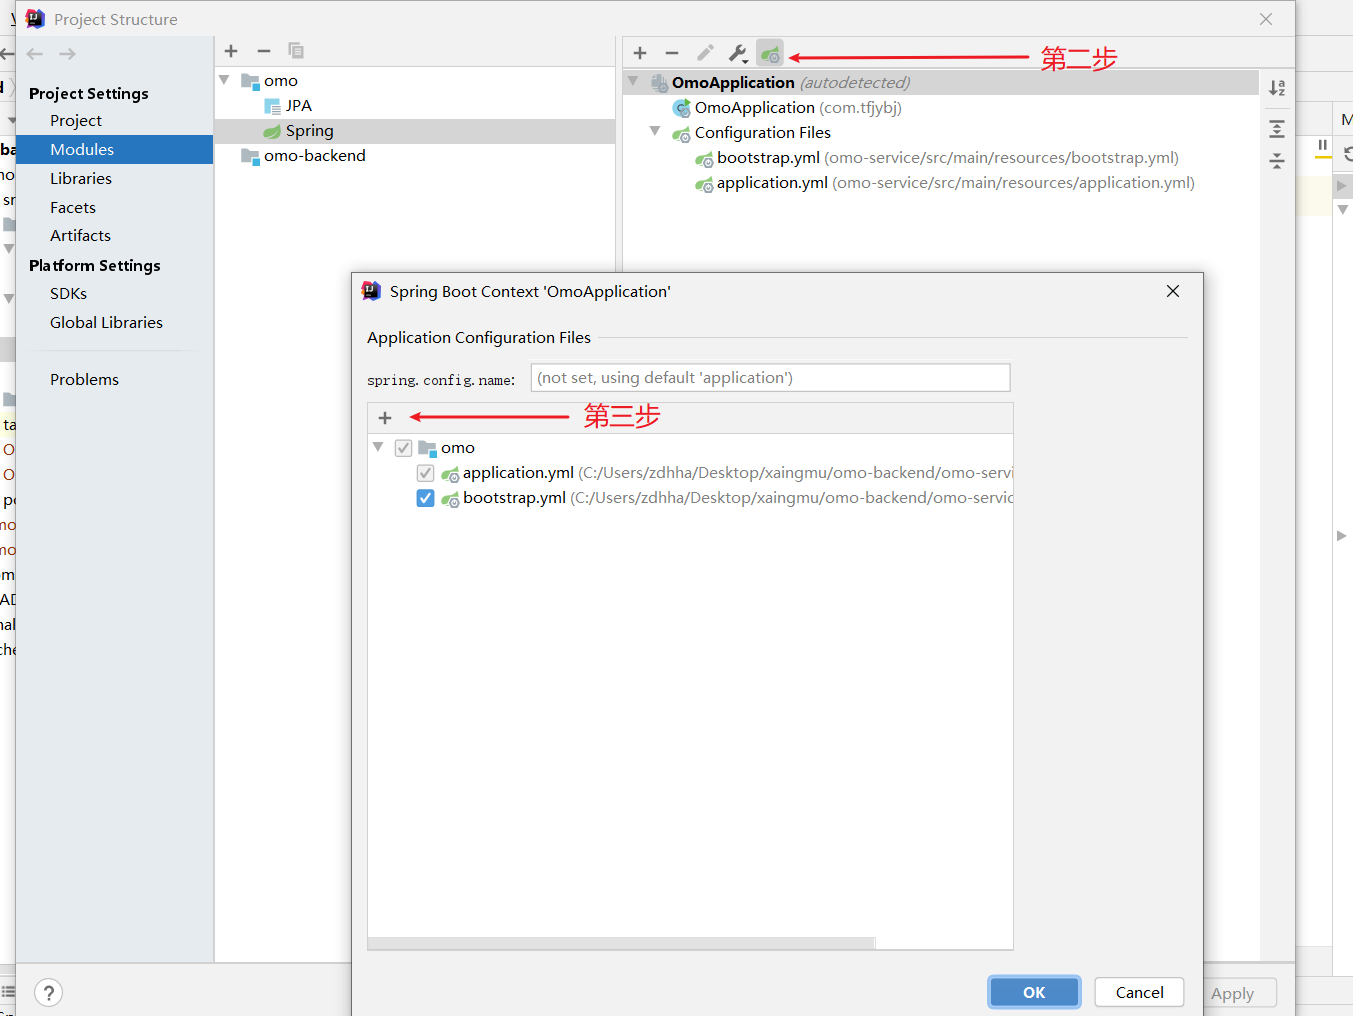Select the omo-backend module
Image resolution: width=1353 pixels, height=1016 pixels.
pos(415,156)
